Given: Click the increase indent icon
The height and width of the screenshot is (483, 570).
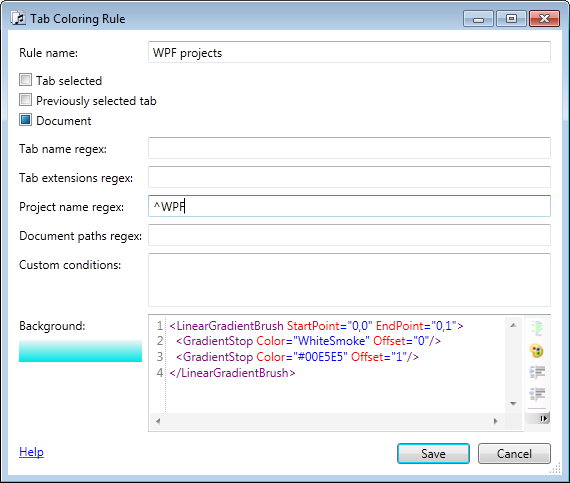Looking at the screenshot, I should pyautogui.click(x=537, y=373).
